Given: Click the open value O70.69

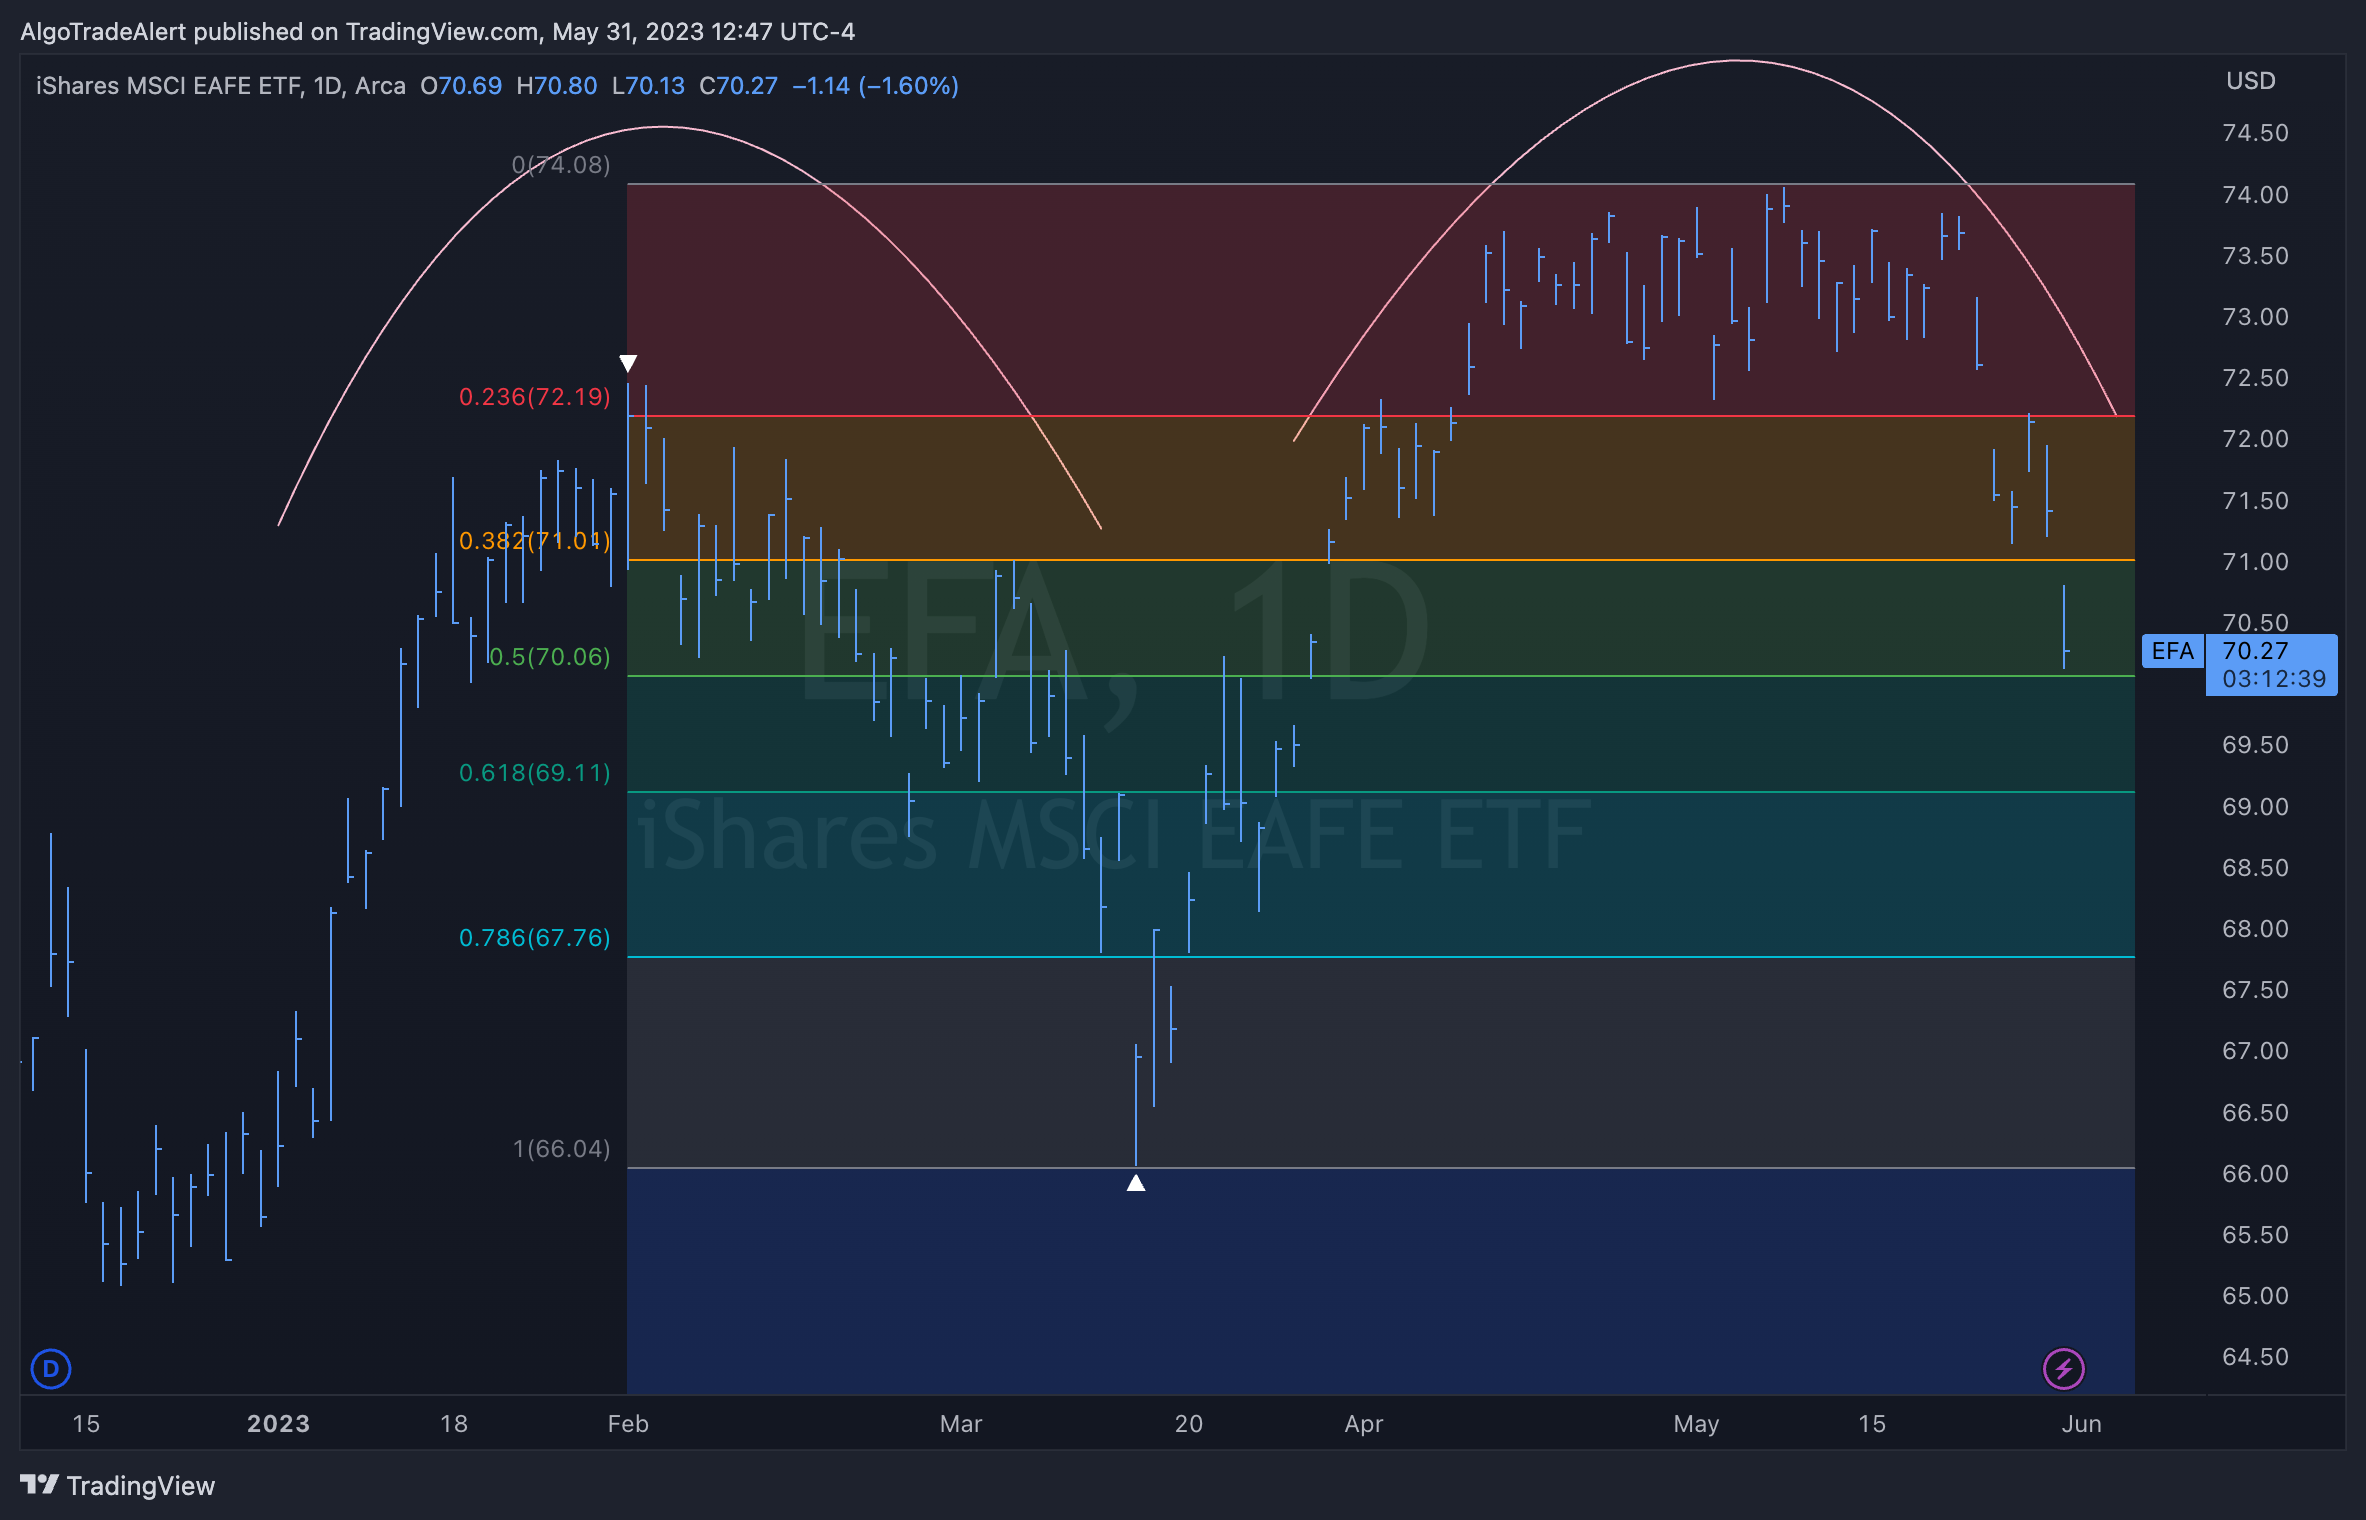Looking at the screenshot, I should (461, 86).
